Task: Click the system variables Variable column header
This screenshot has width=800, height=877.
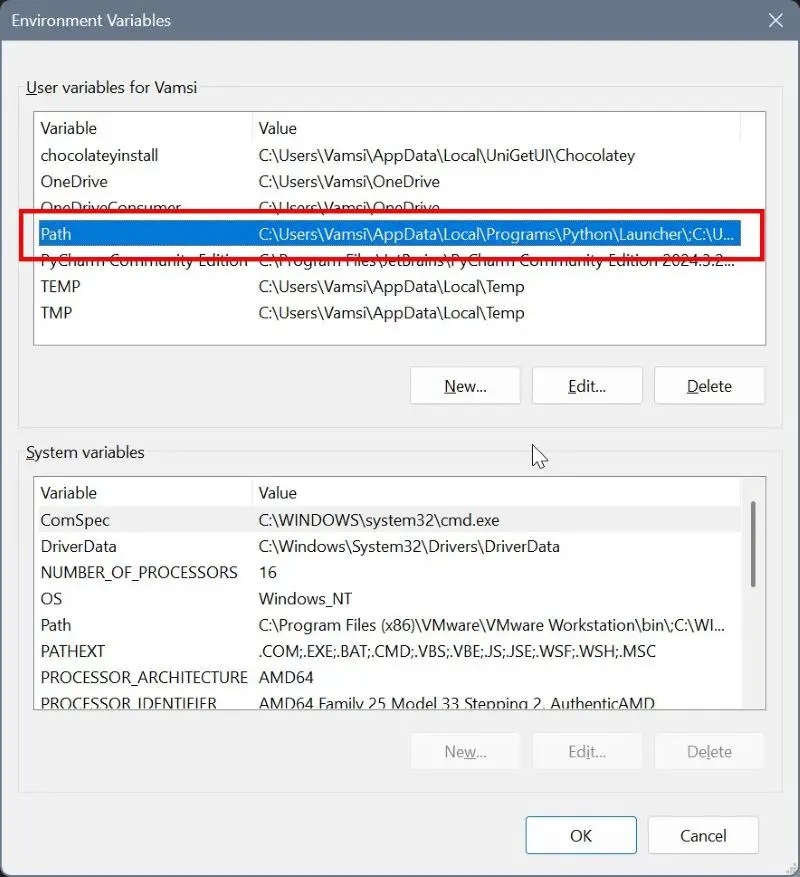Action: point(145,493)
